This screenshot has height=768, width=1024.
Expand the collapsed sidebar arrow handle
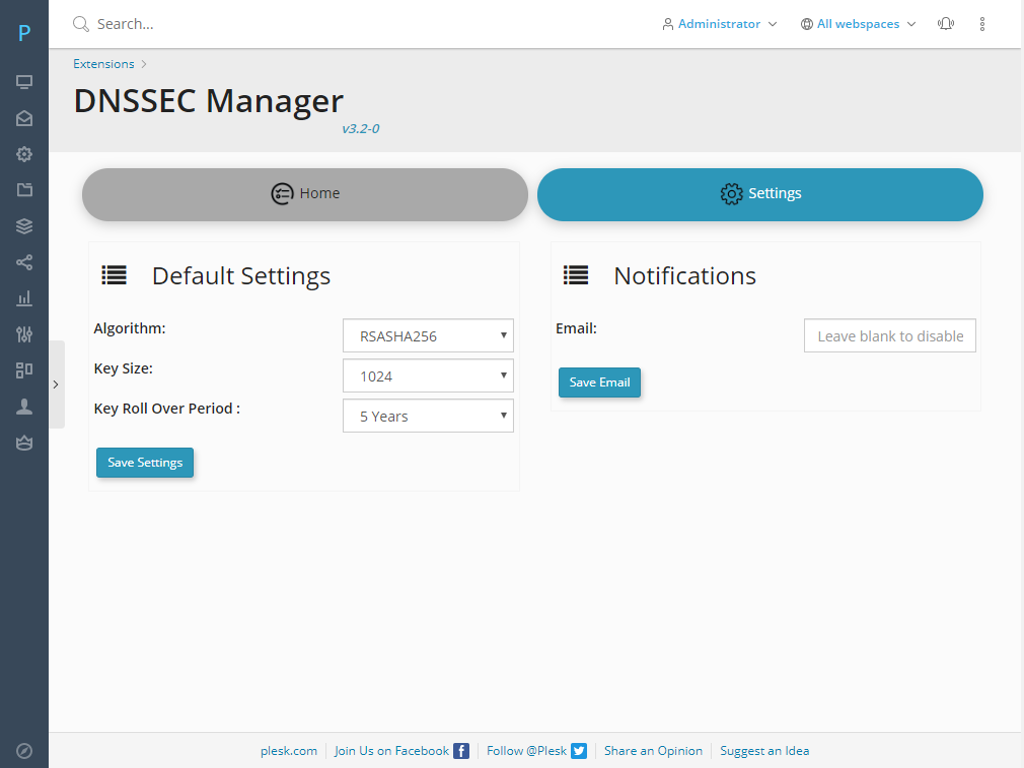click(57, 384)
